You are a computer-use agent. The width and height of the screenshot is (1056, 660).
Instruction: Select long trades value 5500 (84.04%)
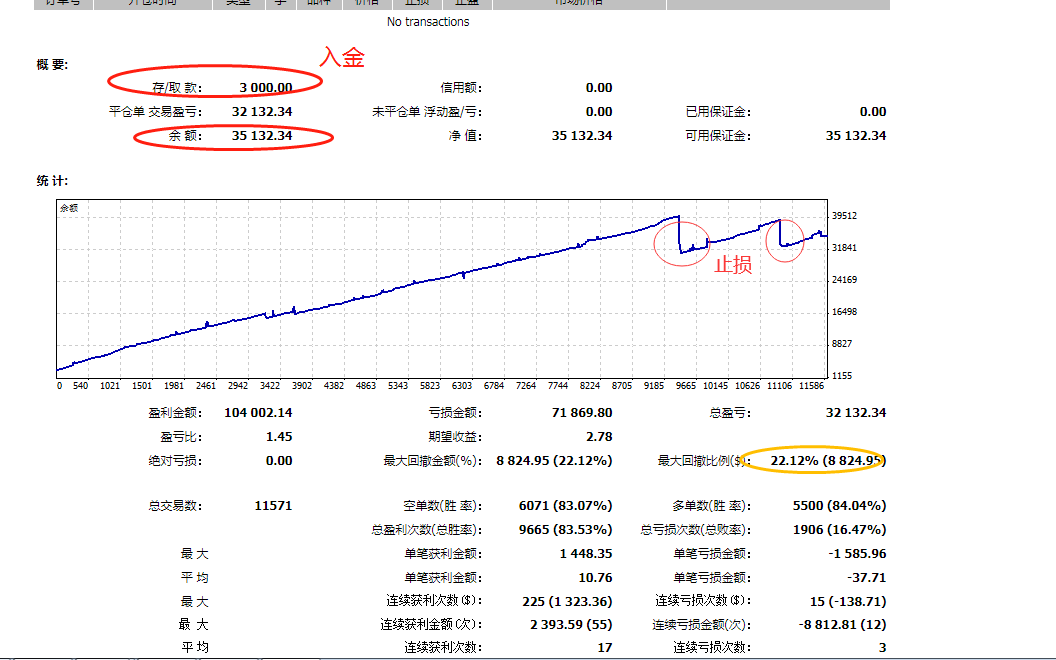(x=839, y=506)
